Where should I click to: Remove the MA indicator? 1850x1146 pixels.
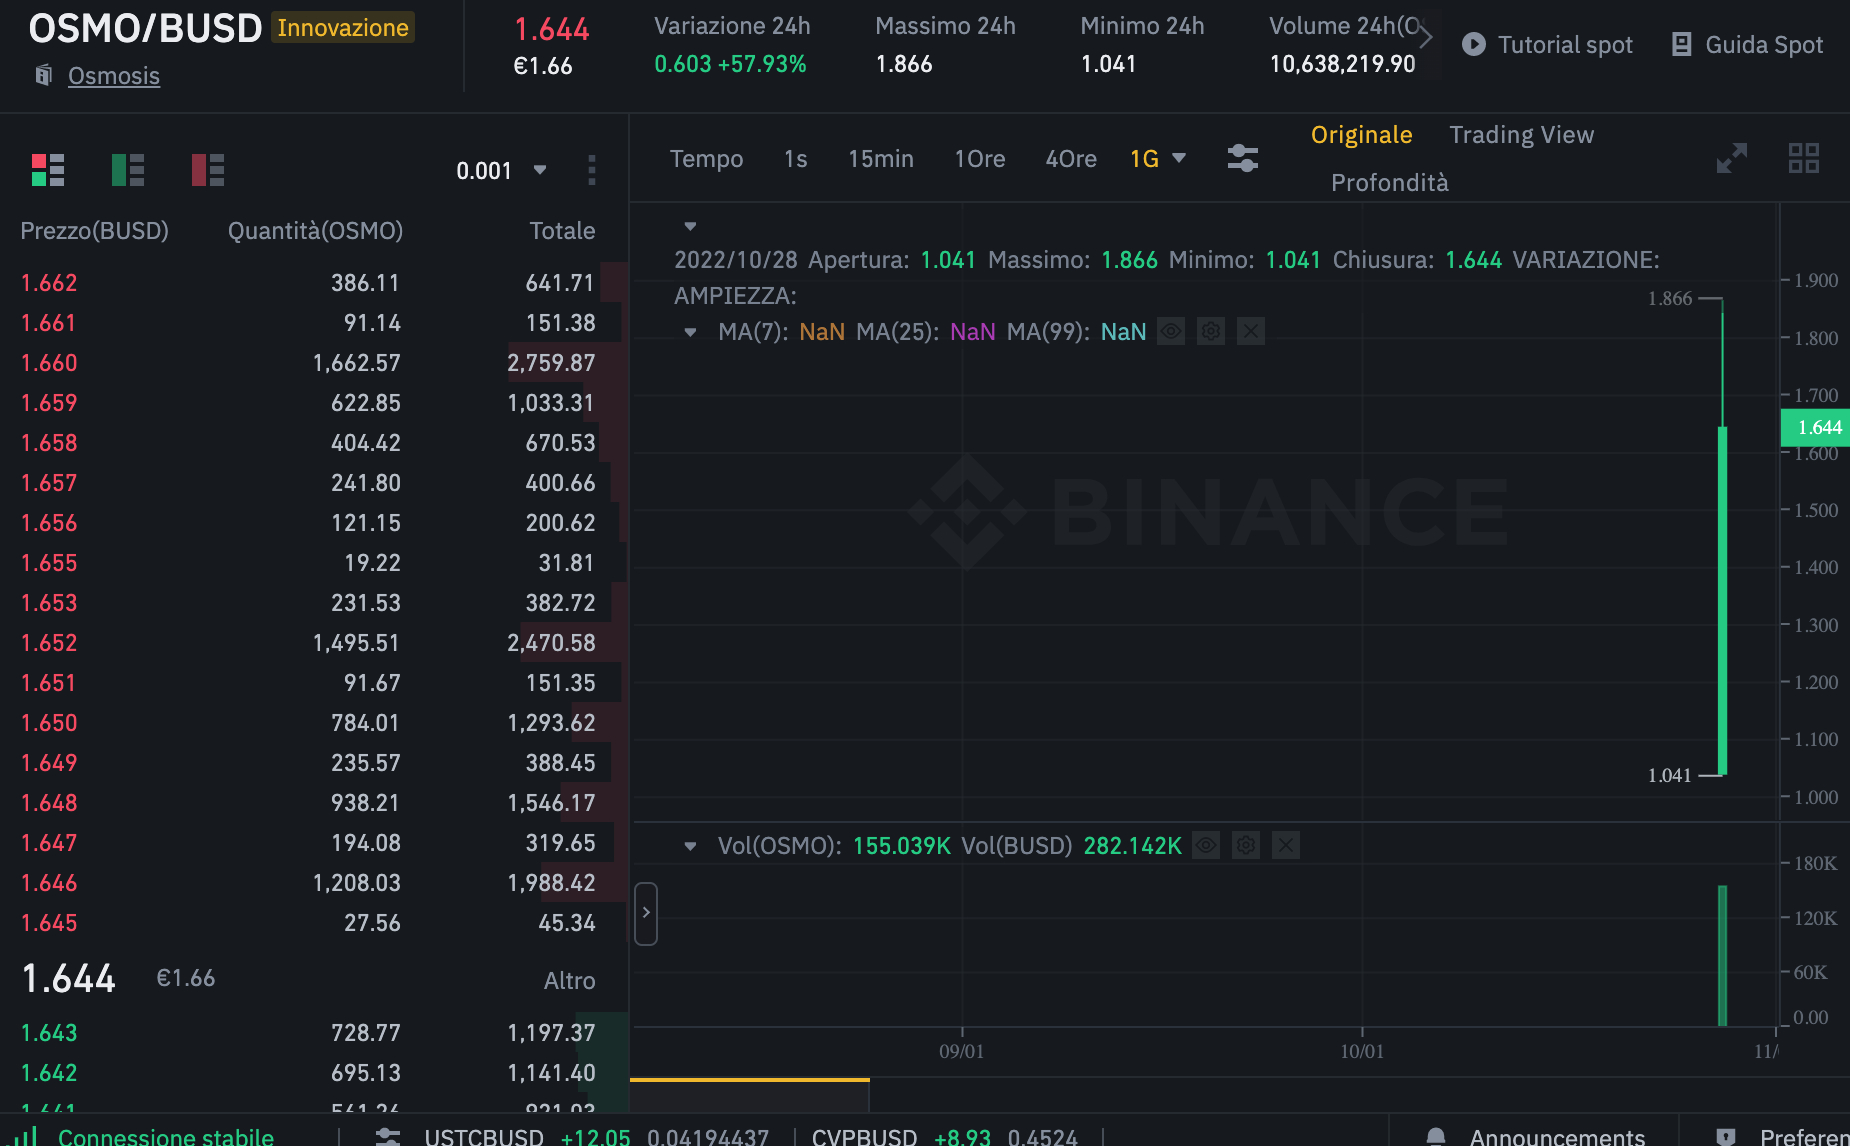(x=1251, y=331)
